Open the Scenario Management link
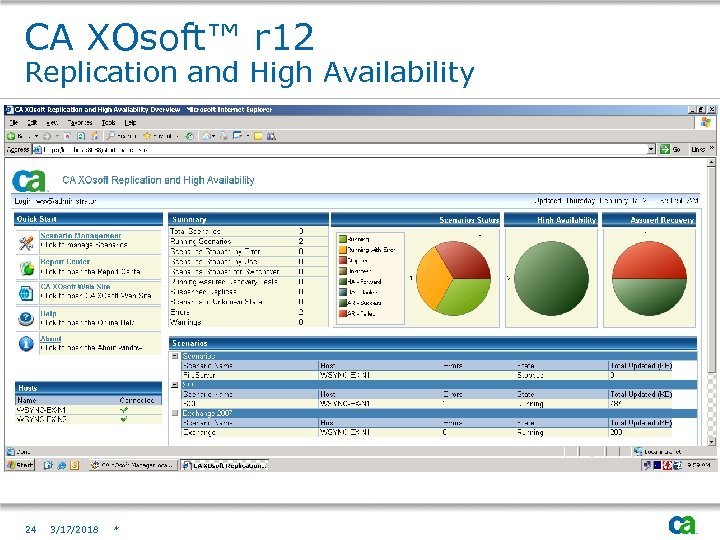This screenshot has height=540, width=720. click(80, 236)
